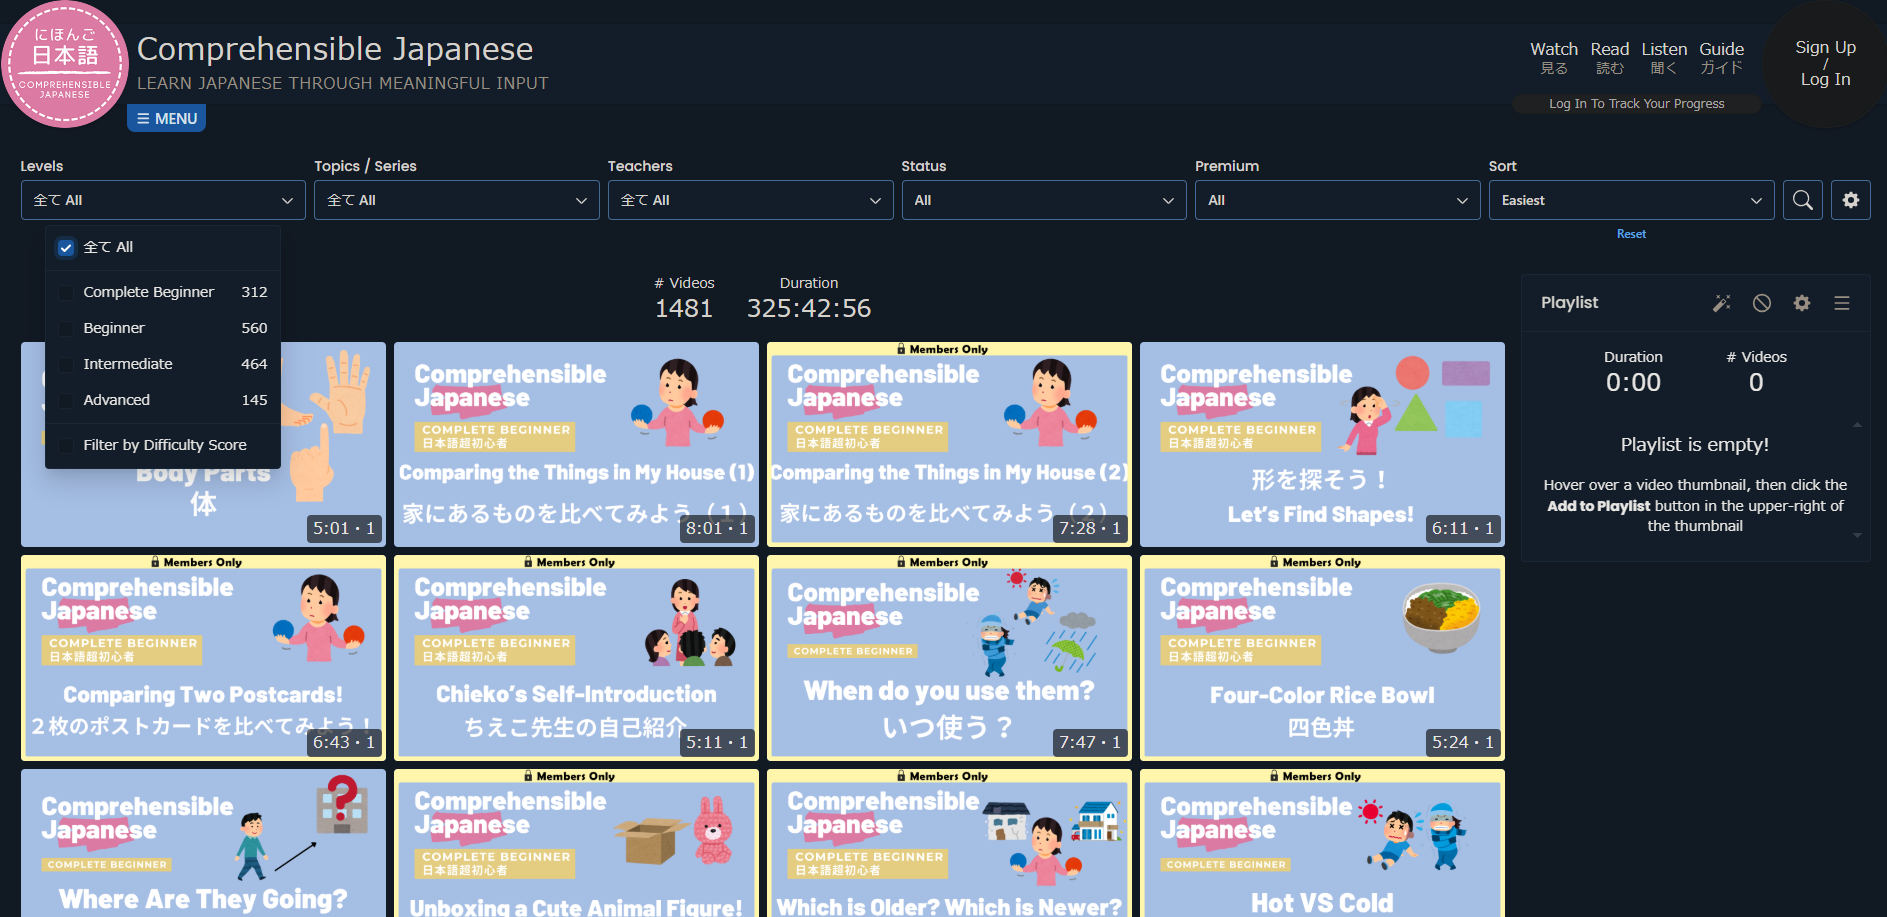Open the Read 読む nav item
The width and height of the screenshot is (1887, 917).
[x=1610, y=57]
